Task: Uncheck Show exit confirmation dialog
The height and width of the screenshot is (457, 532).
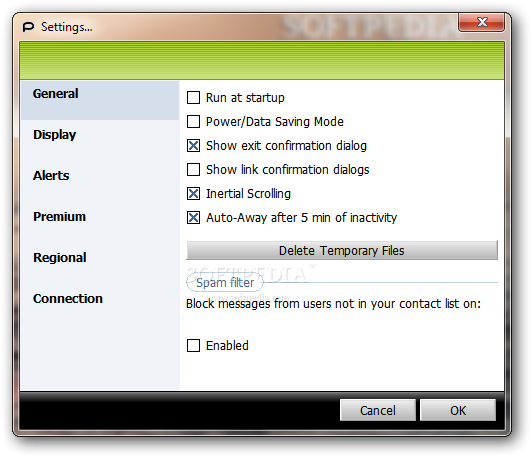Action: [x=193, y=146]
